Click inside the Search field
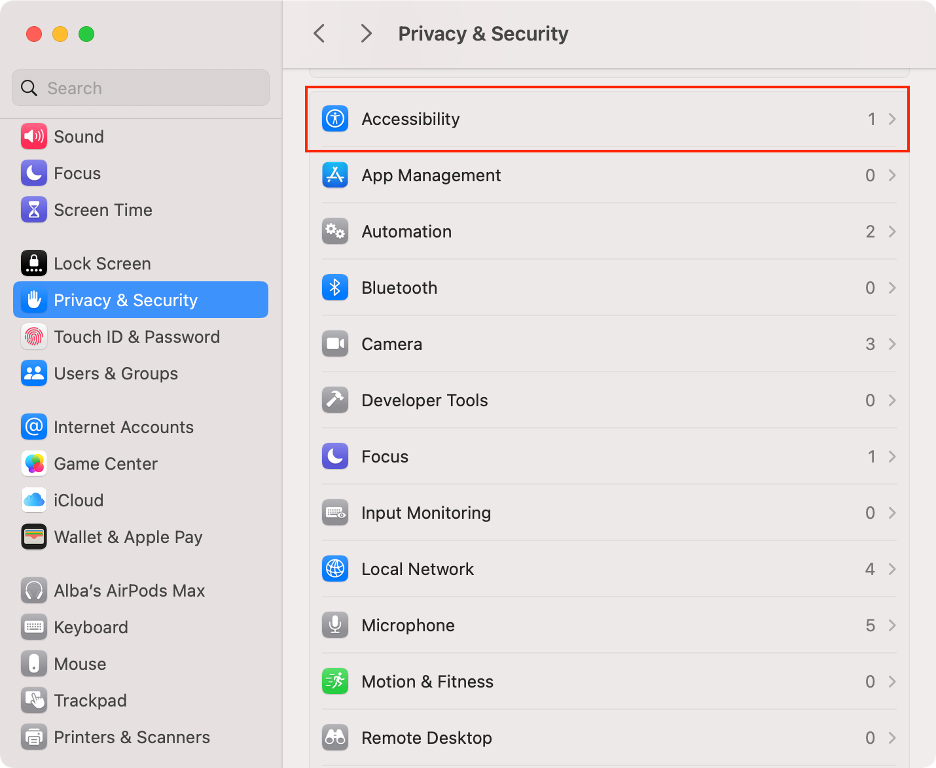Screen dimensions: 936x768 (140, 88)
